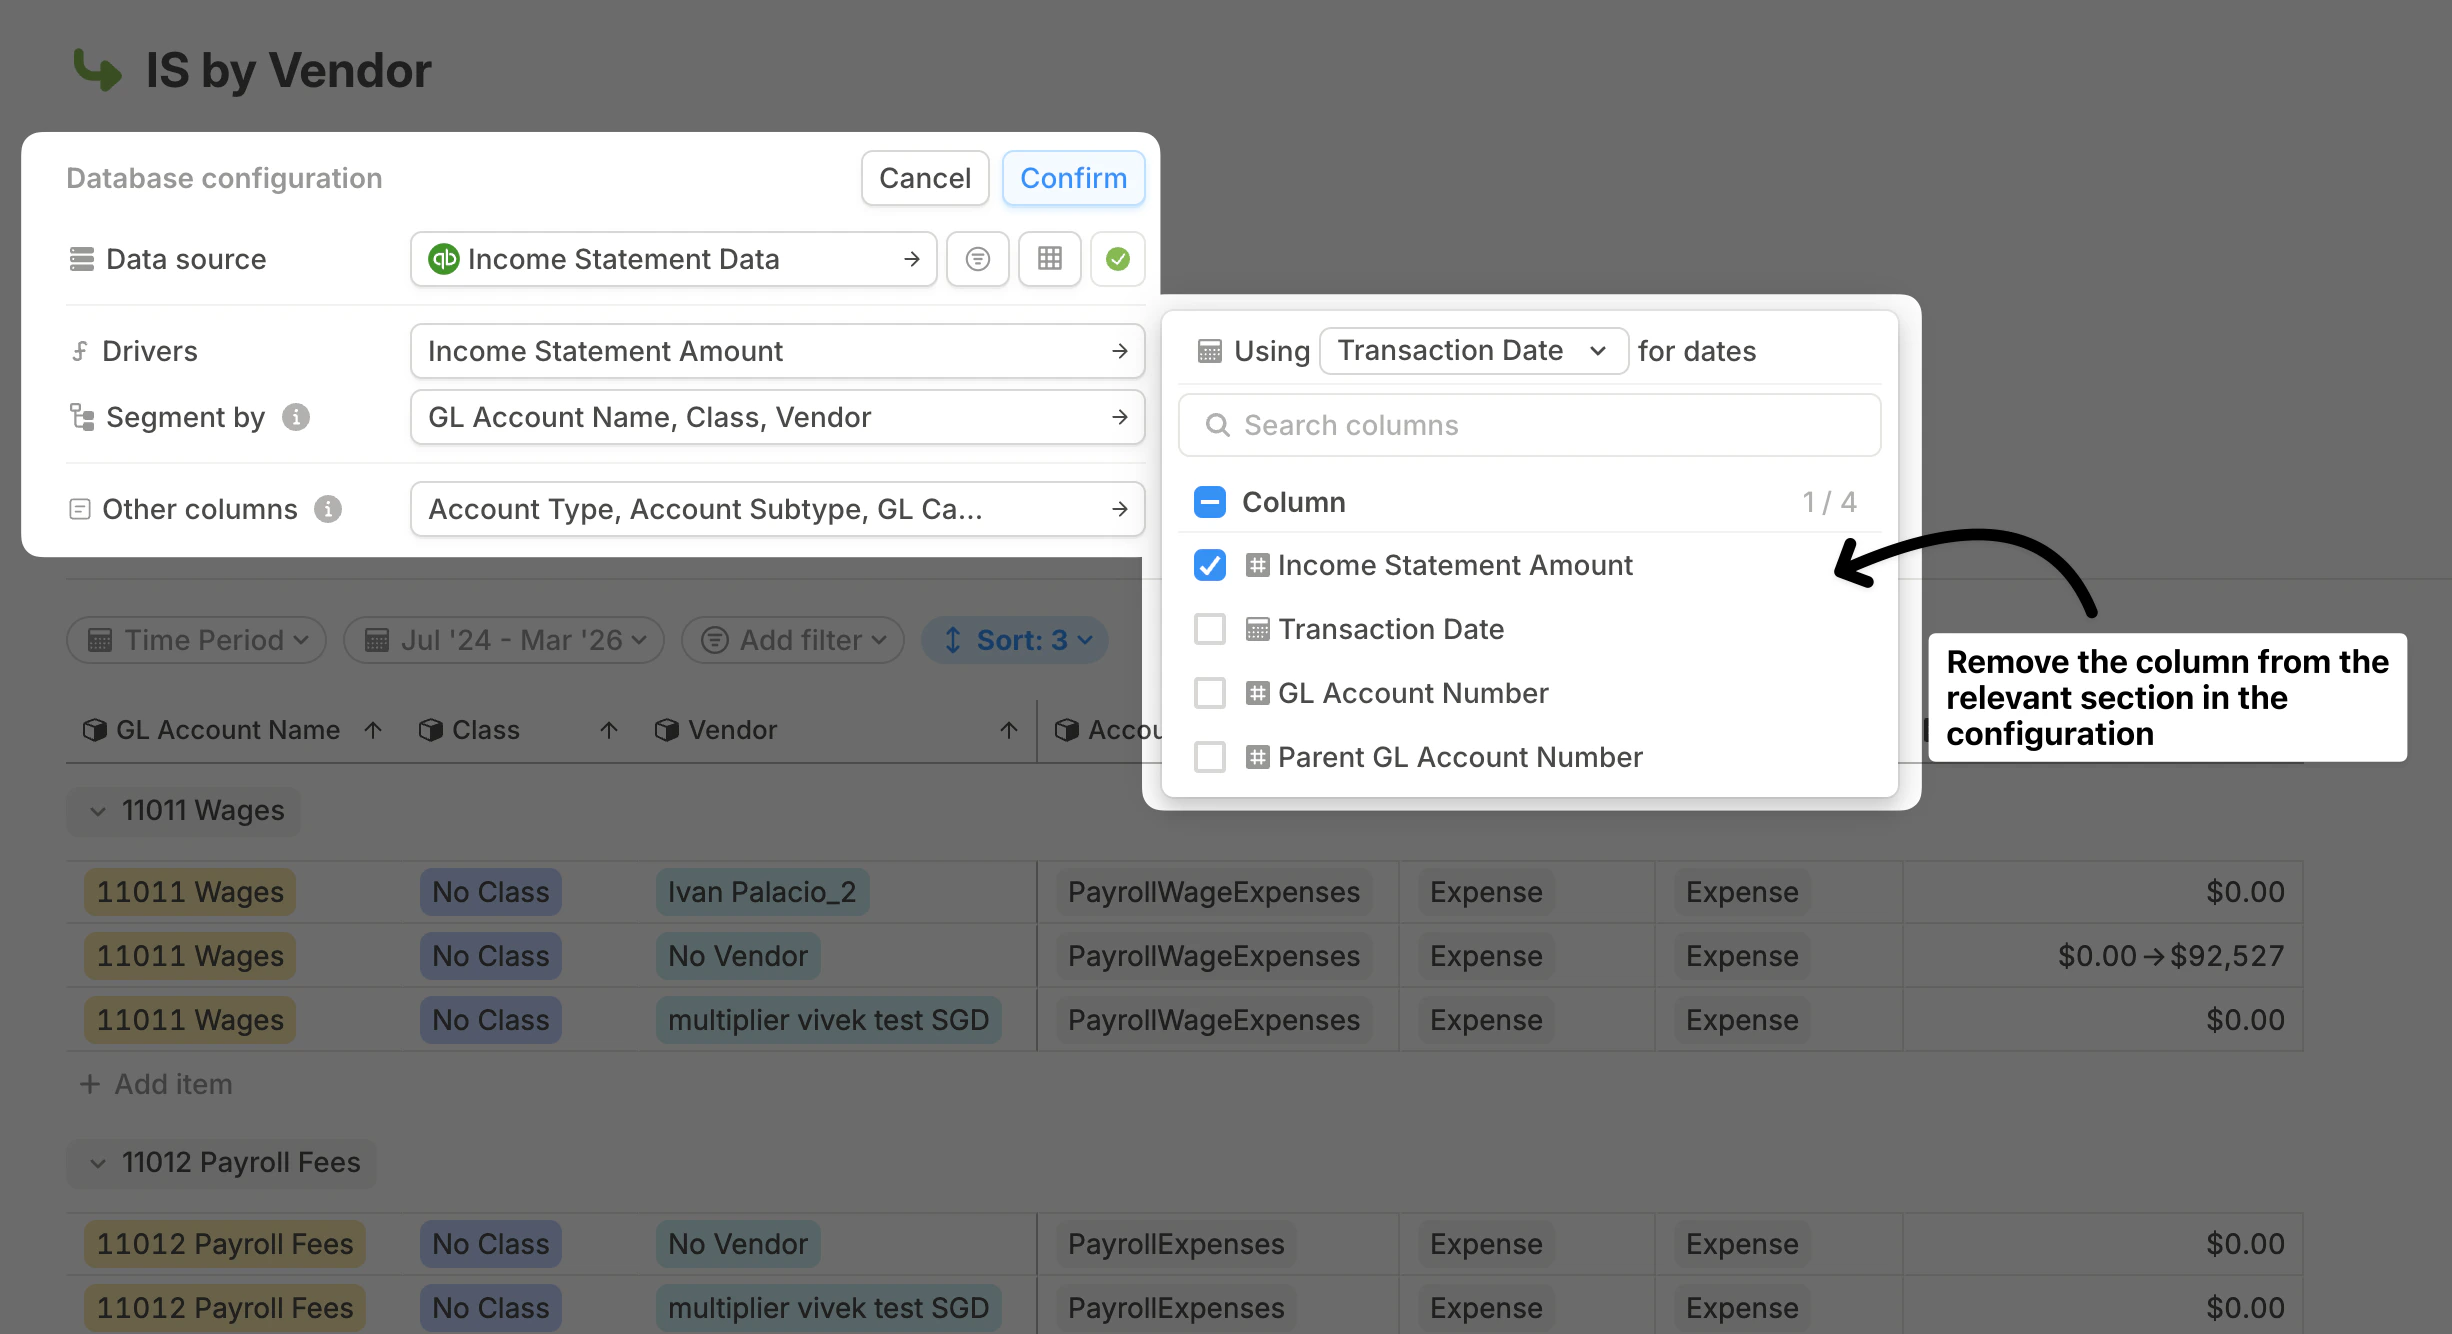Viewport: 2452px width, 1334px height.
Task: Open the Sort: 3 dropdown
Action: pos(1015,640)
